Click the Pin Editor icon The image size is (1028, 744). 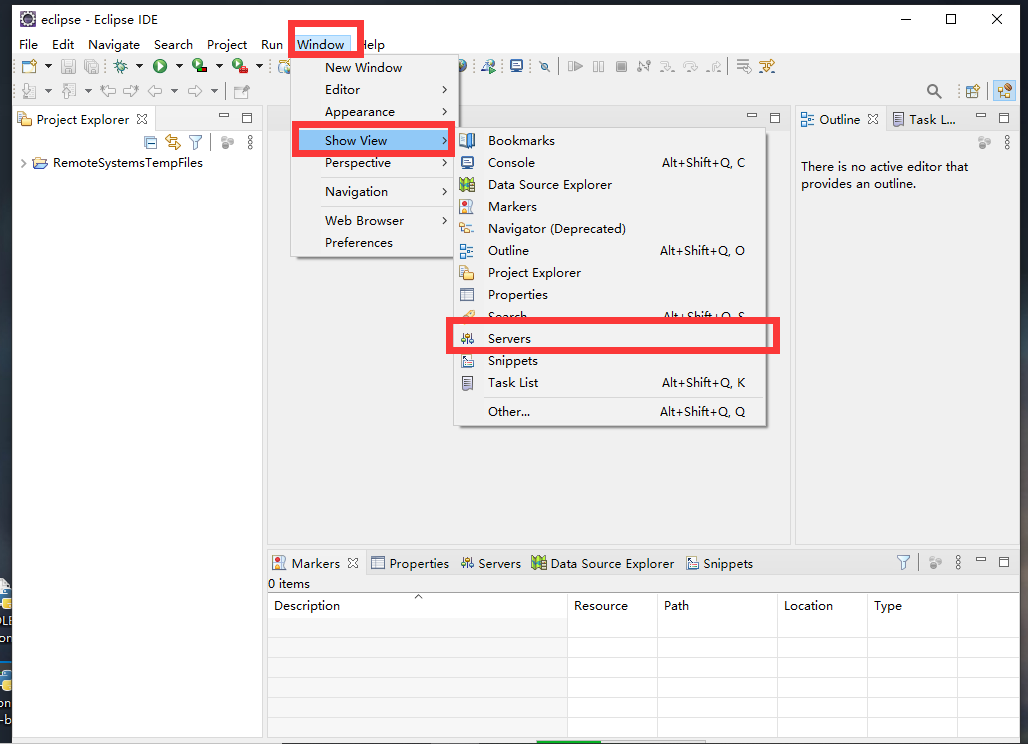(241, 91)
